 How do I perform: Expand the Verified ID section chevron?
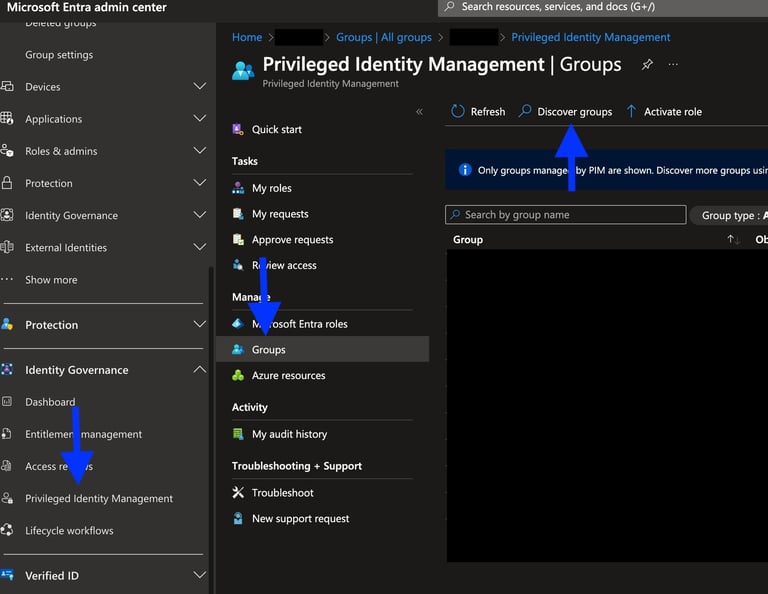pyautogui.click(x=199, y=575)
